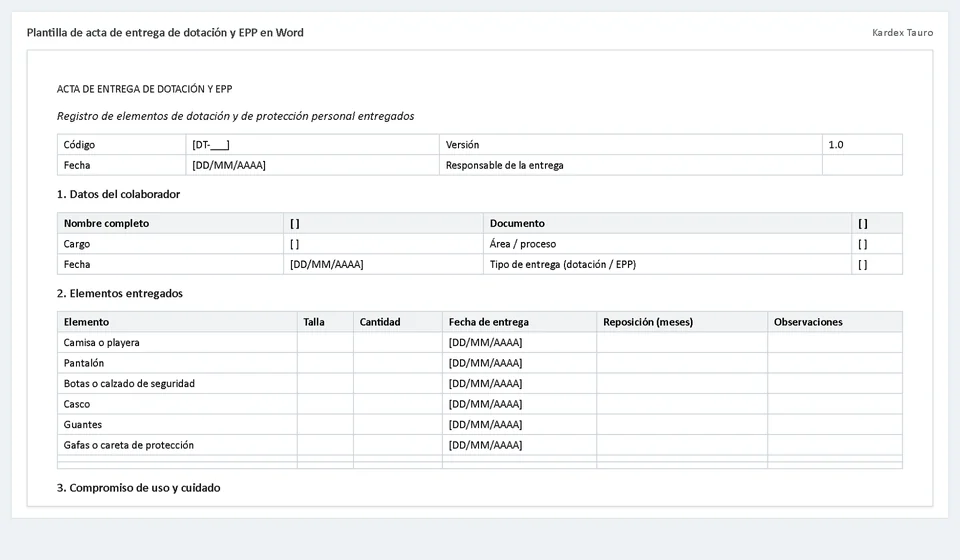Select the 'Tipo de entrega (dotación / EPP)' cell
Screen dimensions: 960x560
point(667,264)
